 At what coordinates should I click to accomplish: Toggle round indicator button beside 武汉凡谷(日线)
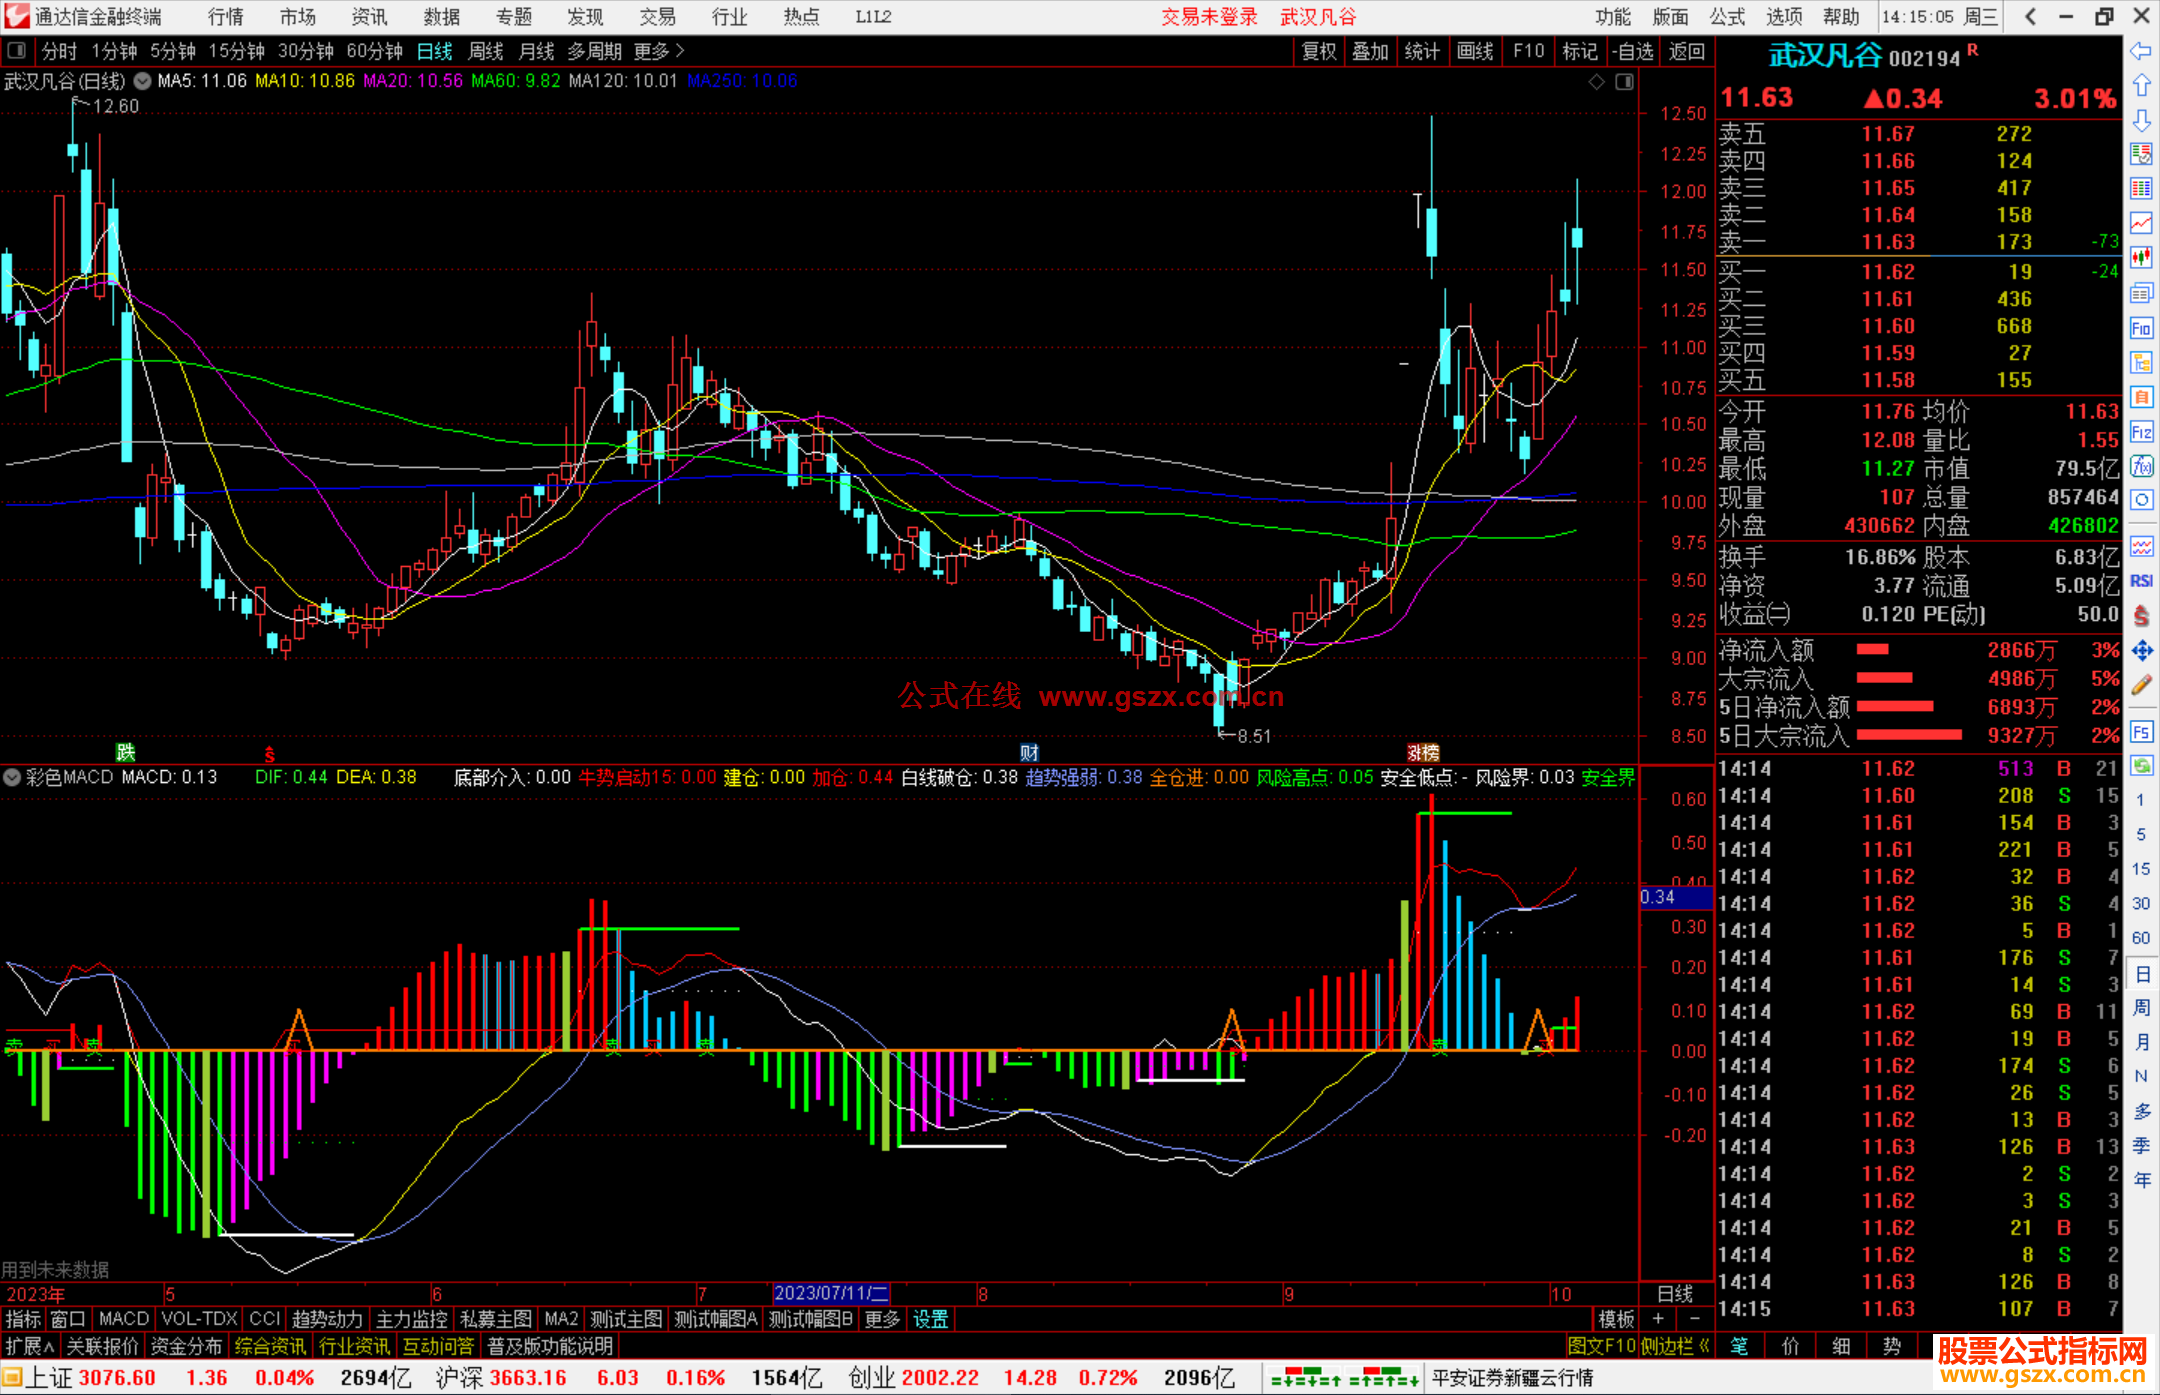point(143,81)
